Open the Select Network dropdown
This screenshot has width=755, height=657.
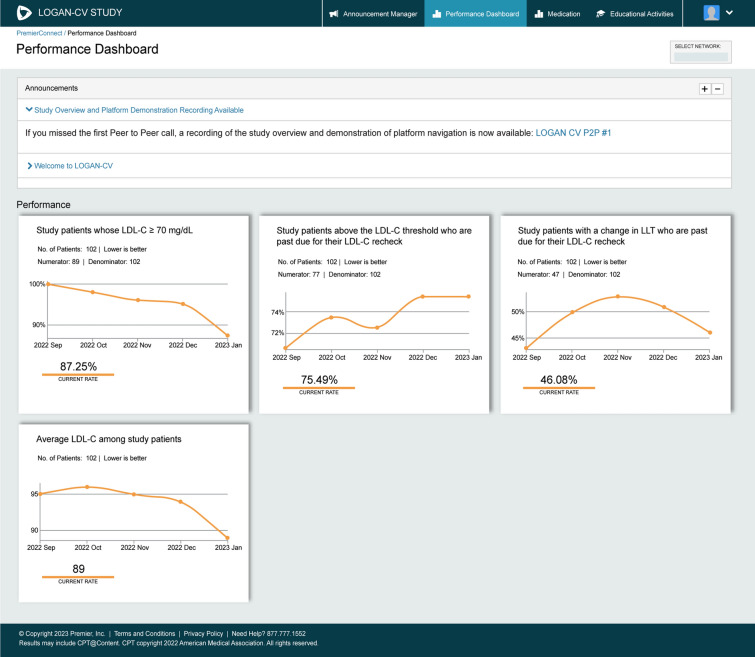[700, 57]
